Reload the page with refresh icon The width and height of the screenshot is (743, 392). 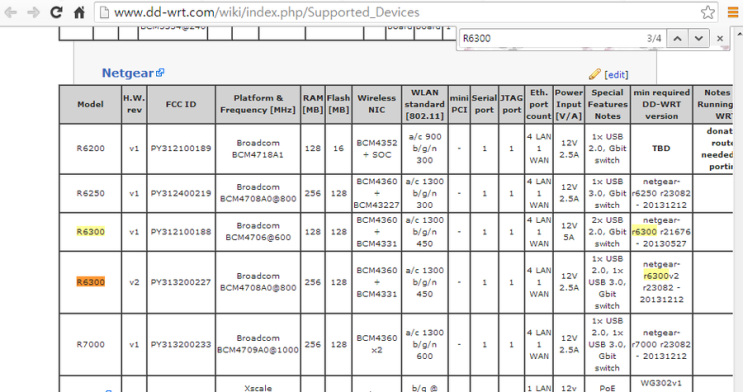click(56, 12)
